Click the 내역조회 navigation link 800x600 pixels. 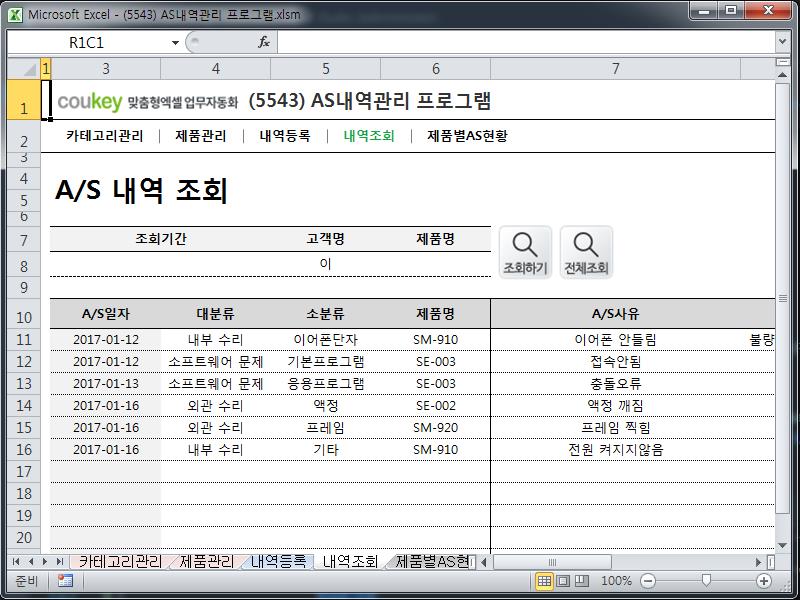pyautogui.click(x=369, y=136)
